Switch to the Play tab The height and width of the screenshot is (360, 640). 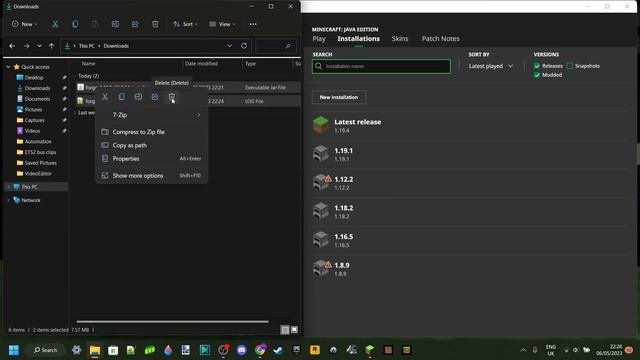click(319, 39)
